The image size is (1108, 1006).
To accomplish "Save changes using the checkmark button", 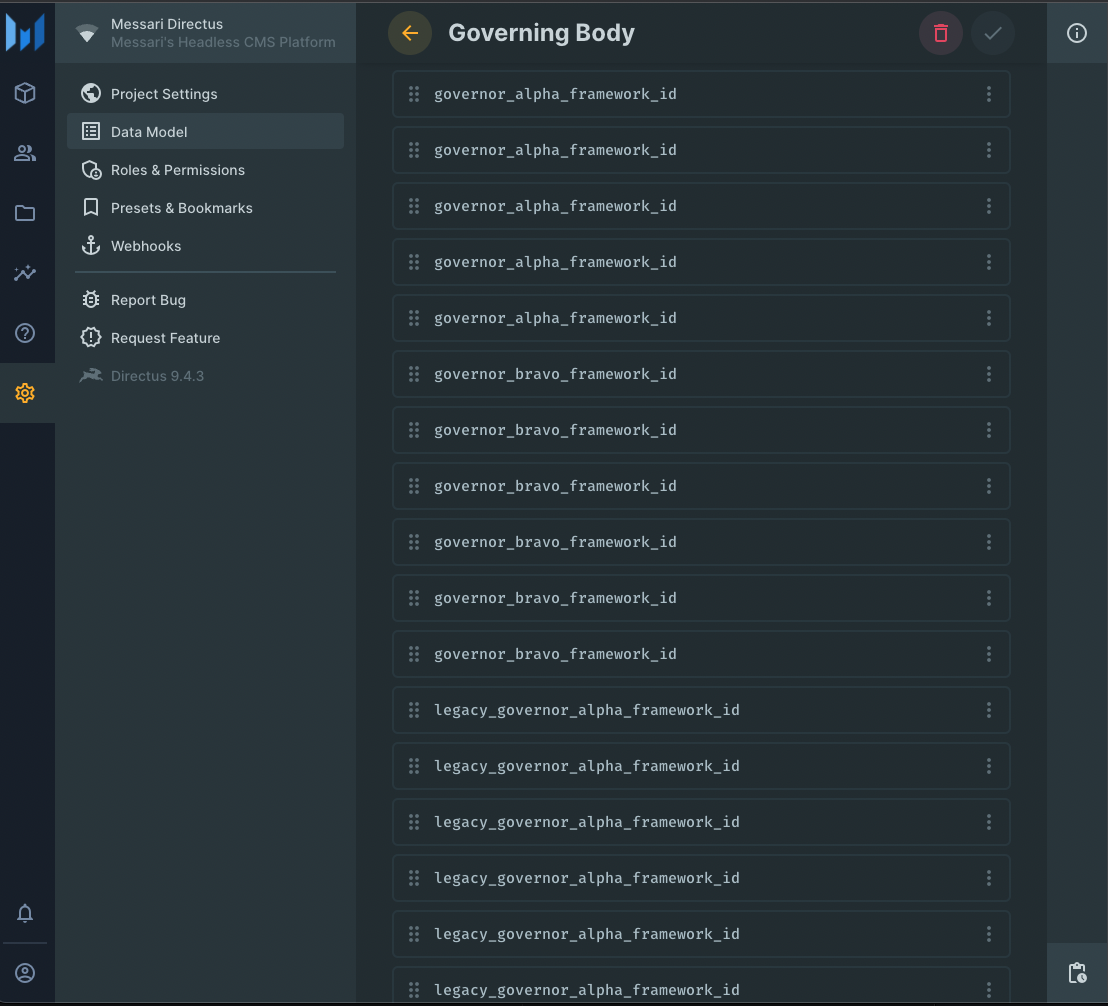I will click(993, 33).
